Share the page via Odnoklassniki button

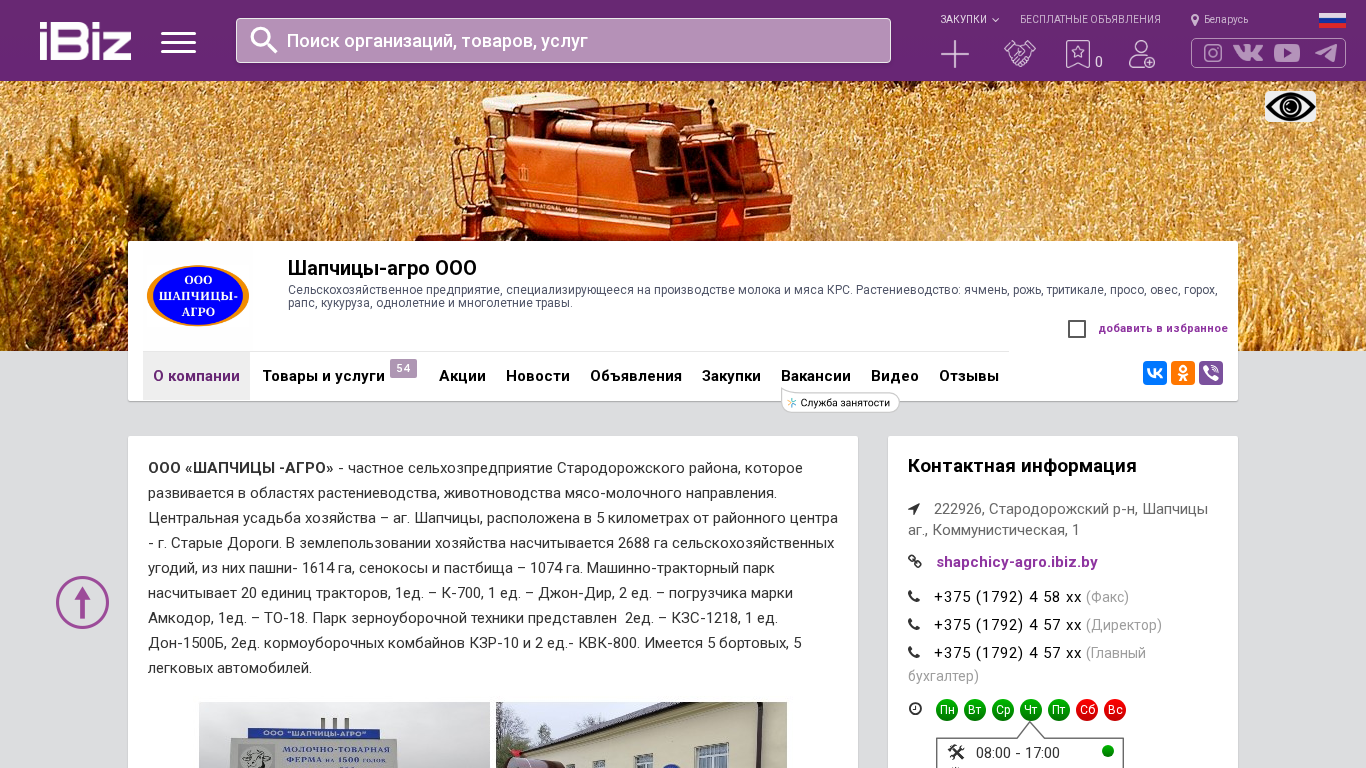point(1183,373)
